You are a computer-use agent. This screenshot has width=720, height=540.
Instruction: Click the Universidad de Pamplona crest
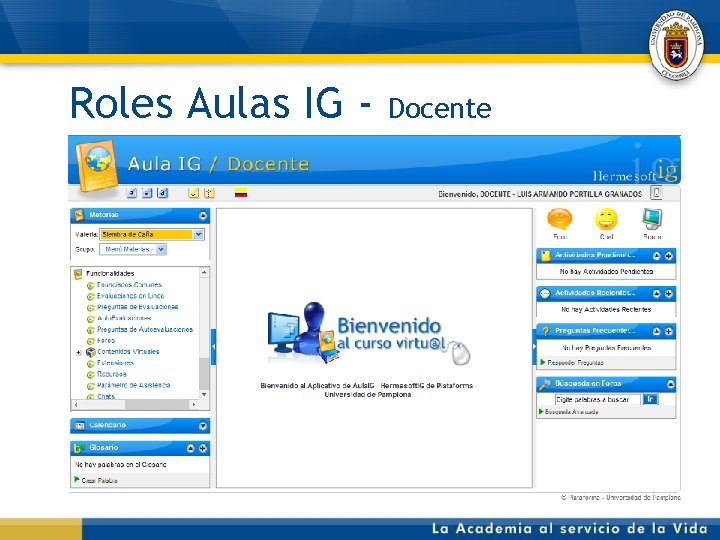[675, 45]
